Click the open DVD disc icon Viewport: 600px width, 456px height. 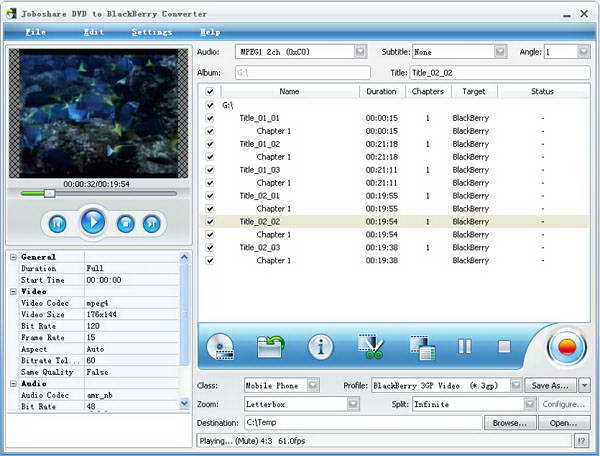(220, 347)
